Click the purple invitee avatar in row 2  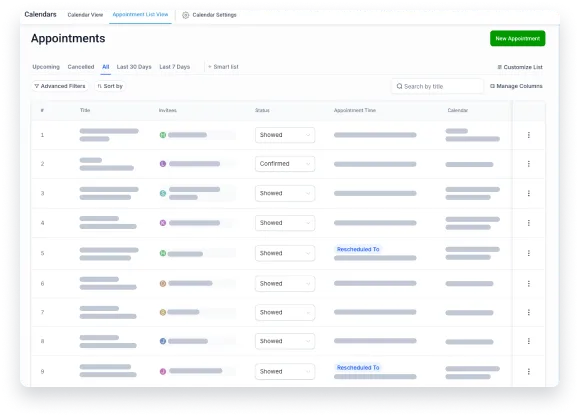coord(162,164)
